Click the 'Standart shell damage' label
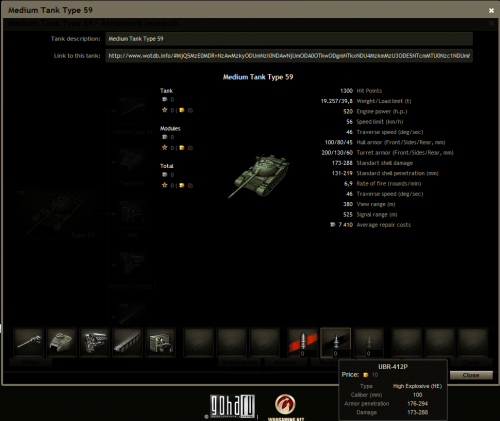500x421 pixels. [x=385, y=163]
